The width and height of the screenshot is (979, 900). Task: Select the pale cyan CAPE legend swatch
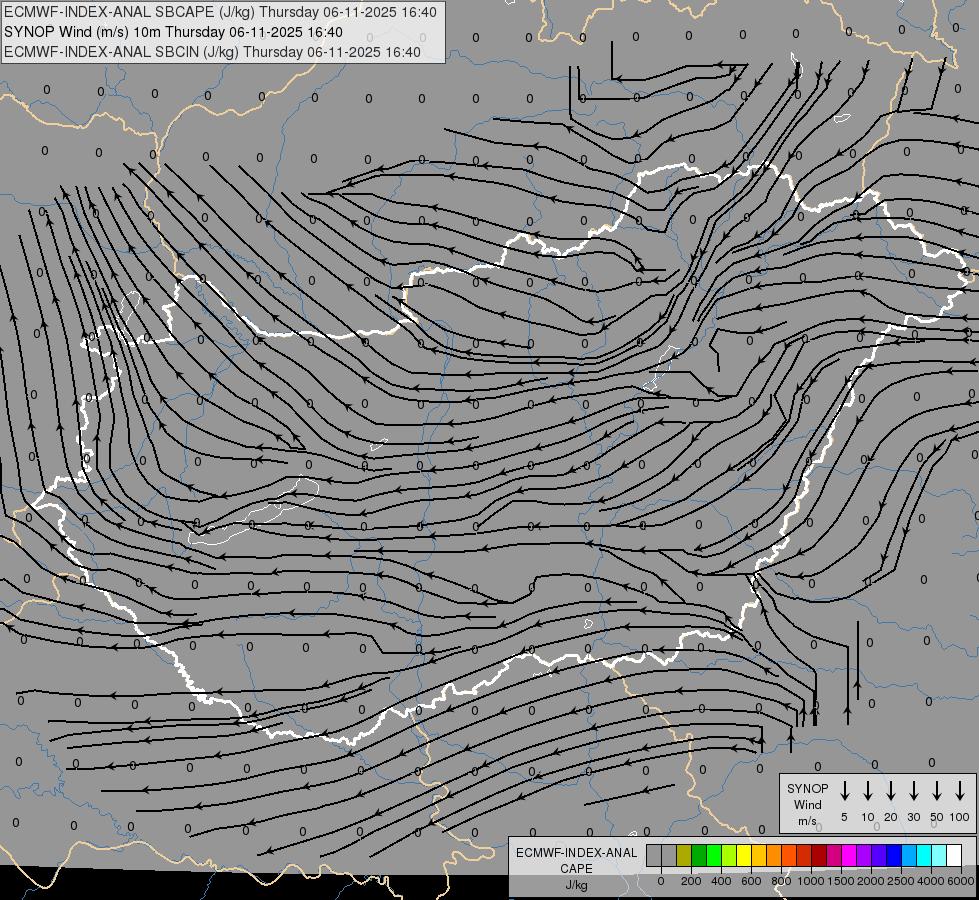940,856
